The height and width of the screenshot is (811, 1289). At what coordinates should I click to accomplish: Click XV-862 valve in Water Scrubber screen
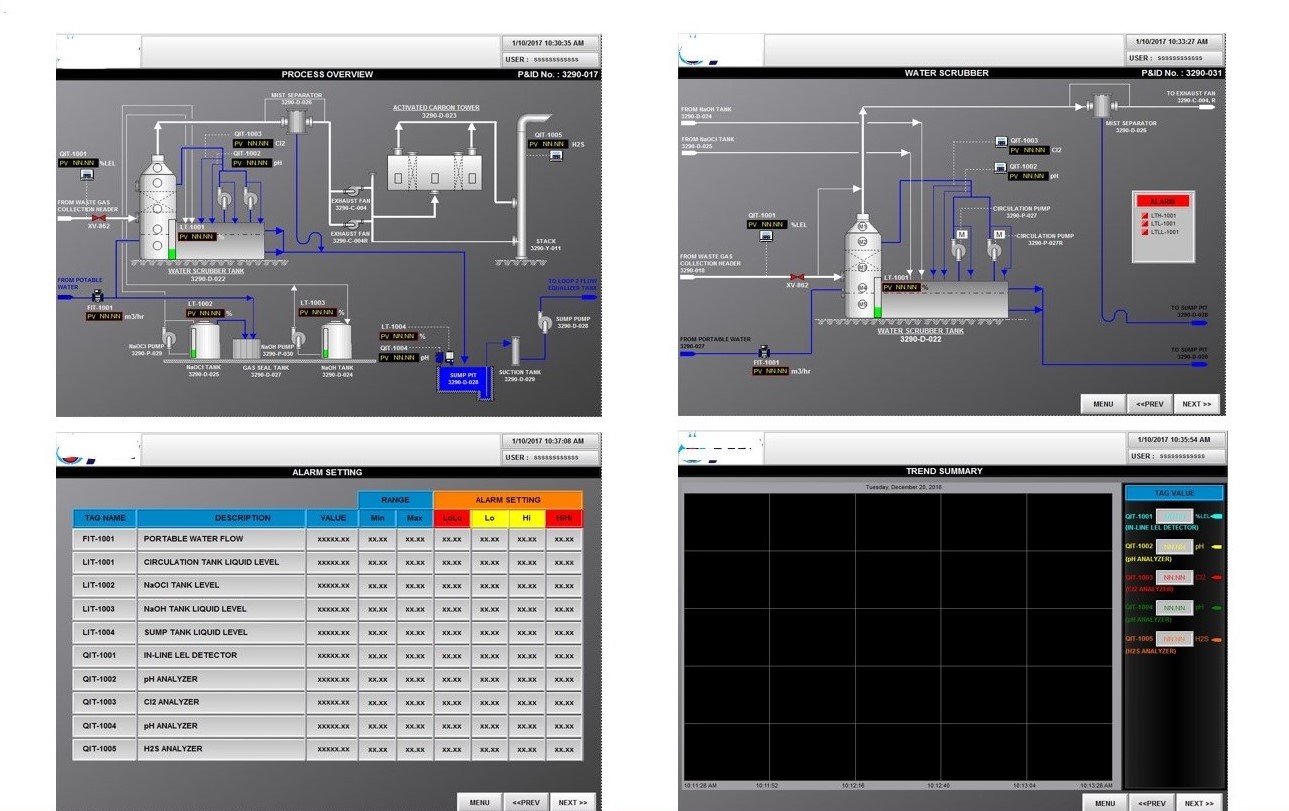point(797,276)
